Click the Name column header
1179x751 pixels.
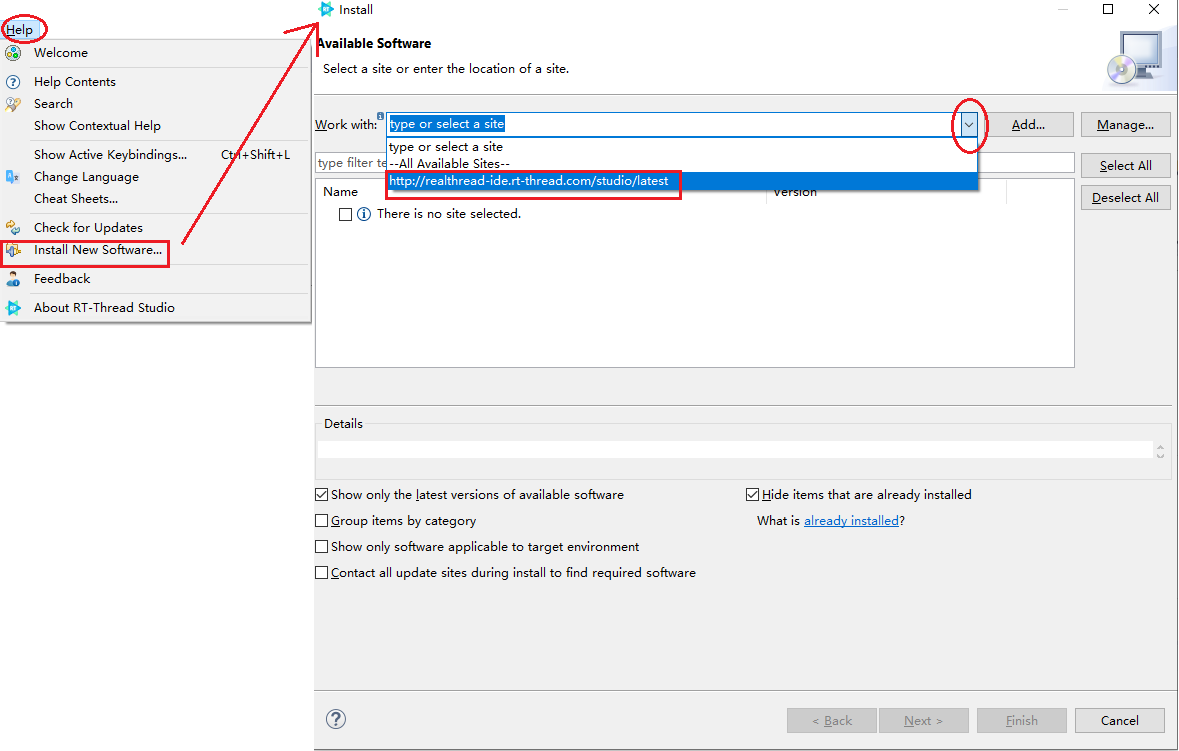(341, 192)
